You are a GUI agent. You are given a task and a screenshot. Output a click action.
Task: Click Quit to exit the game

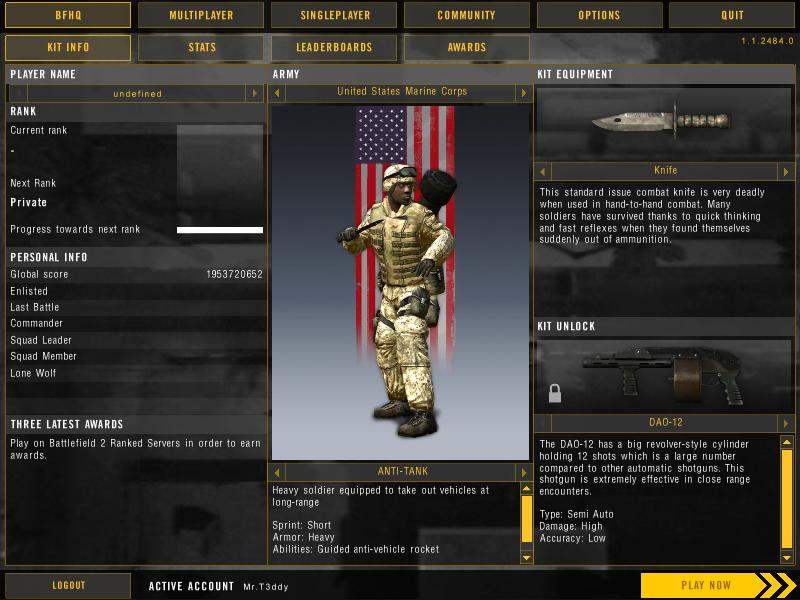[x=732, y=15]
